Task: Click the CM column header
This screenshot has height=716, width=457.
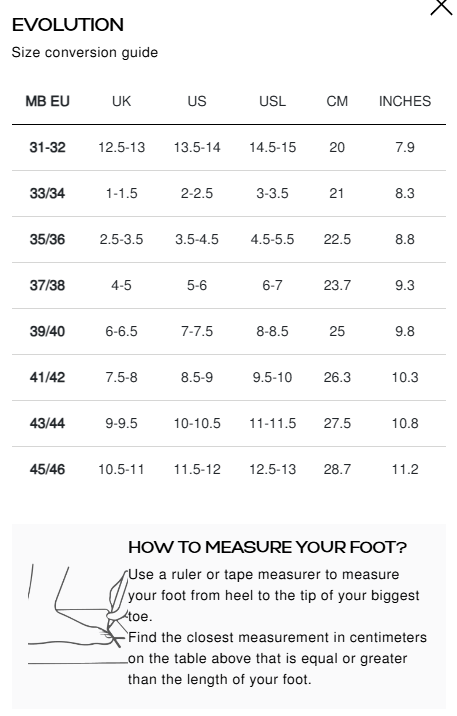Action: [337, 101]
